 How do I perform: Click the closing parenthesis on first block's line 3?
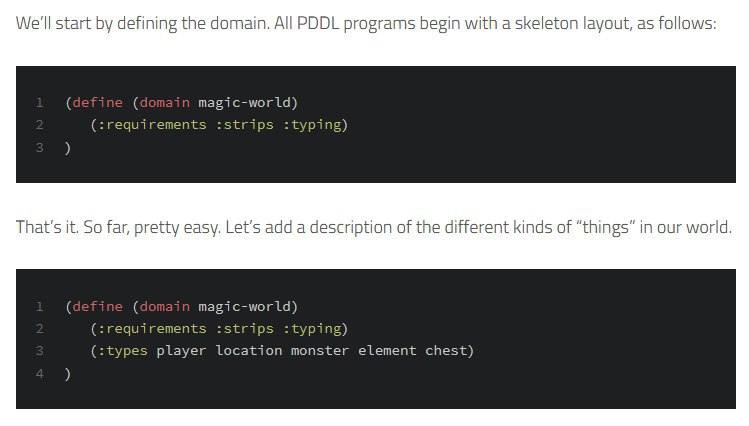[x=68, y=147]
